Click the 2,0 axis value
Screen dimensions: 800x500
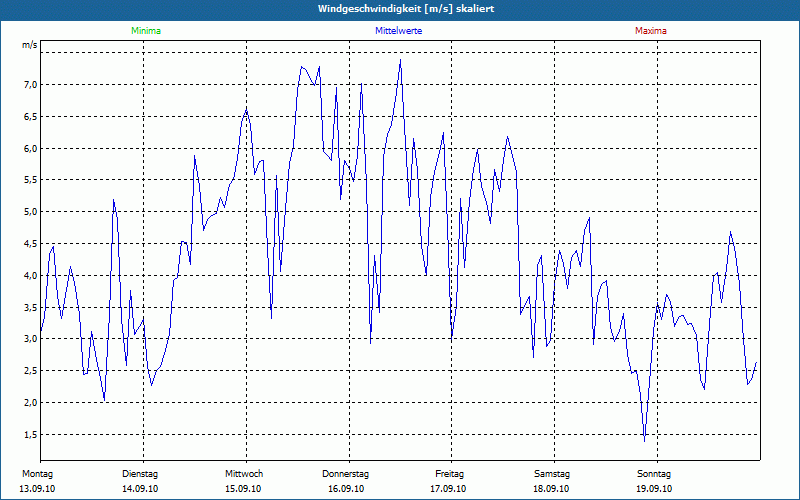point(31,403)
